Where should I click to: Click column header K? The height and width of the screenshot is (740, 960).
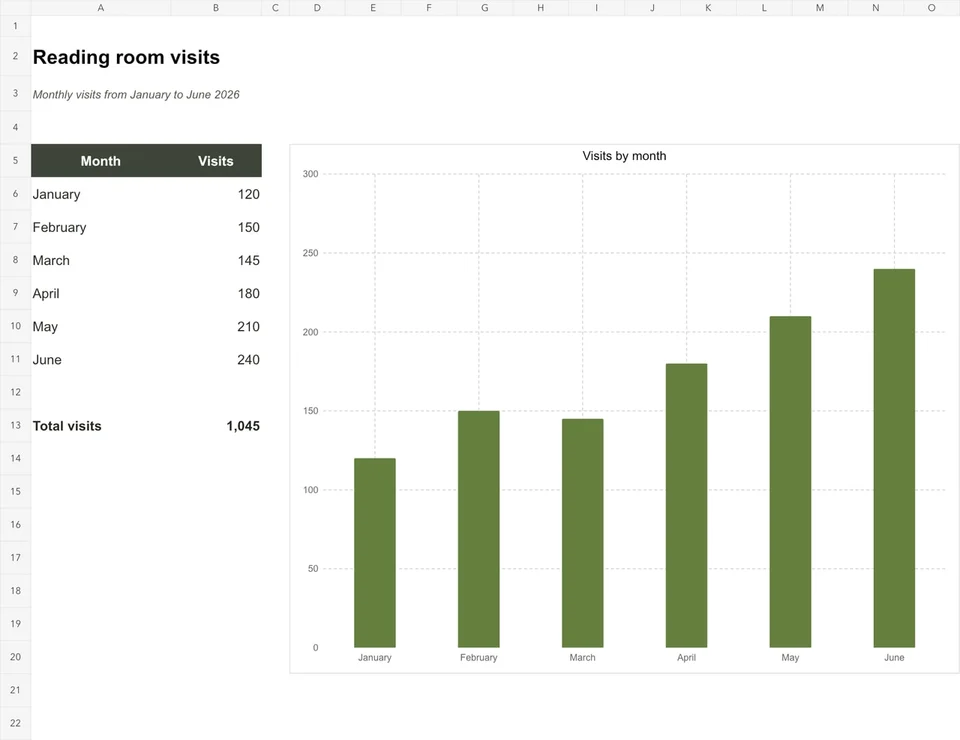tap(708, 8)
